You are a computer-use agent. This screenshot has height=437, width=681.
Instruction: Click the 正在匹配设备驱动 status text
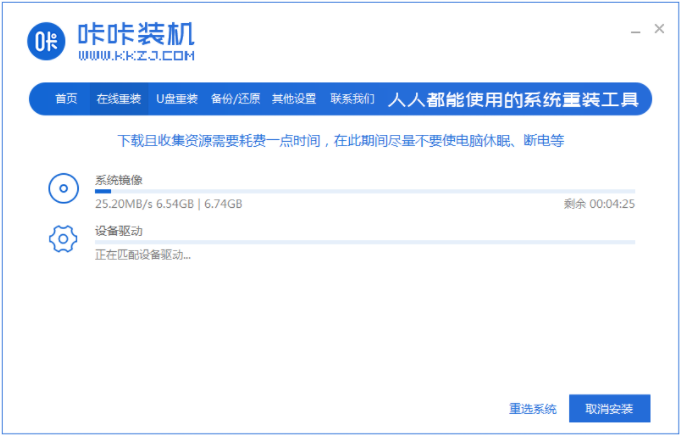(142, 255)
